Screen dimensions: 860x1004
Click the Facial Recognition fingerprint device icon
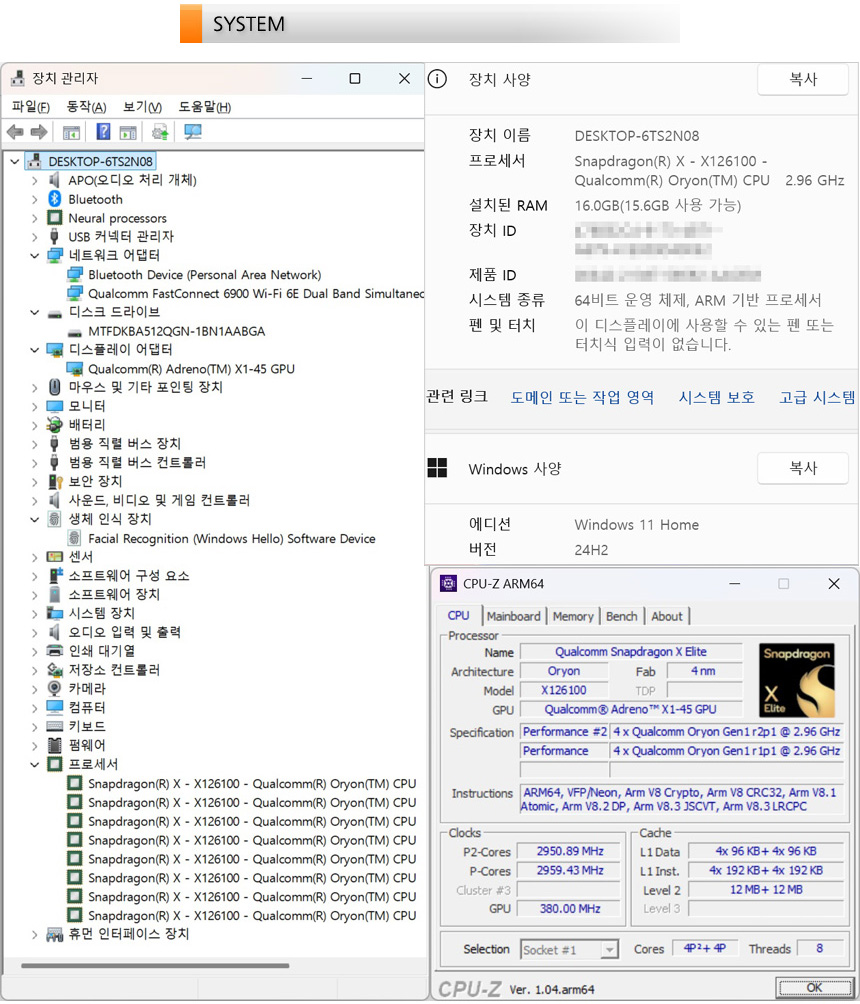75,538
